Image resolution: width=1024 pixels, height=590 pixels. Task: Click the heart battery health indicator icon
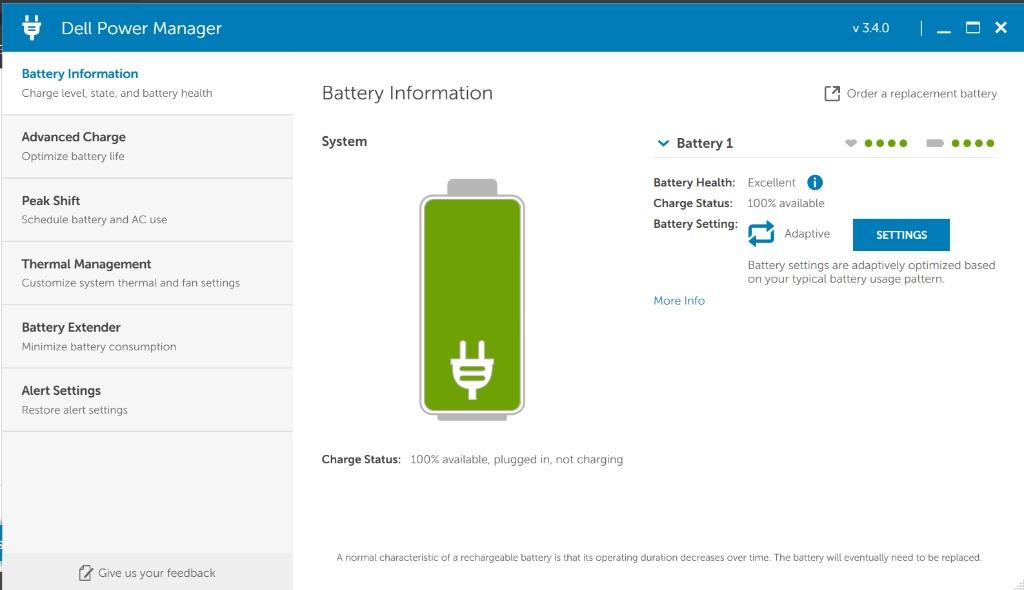click(851, 143)
